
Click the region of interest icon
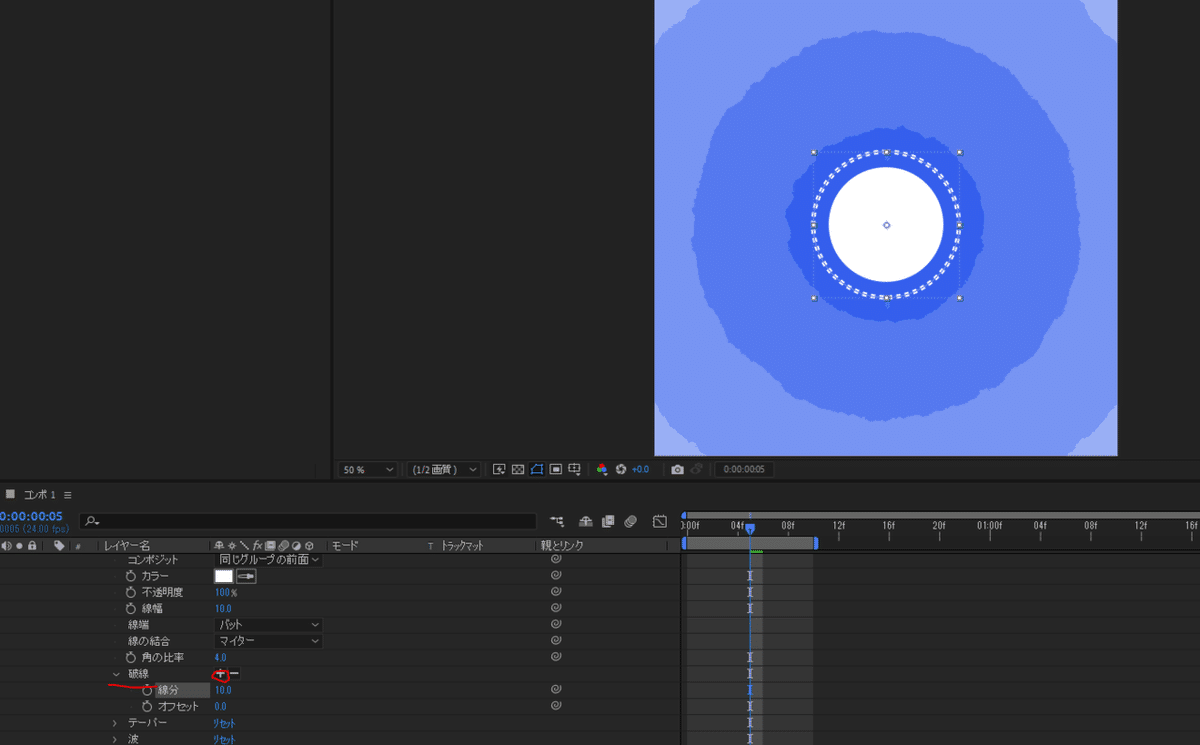[555, 469]
